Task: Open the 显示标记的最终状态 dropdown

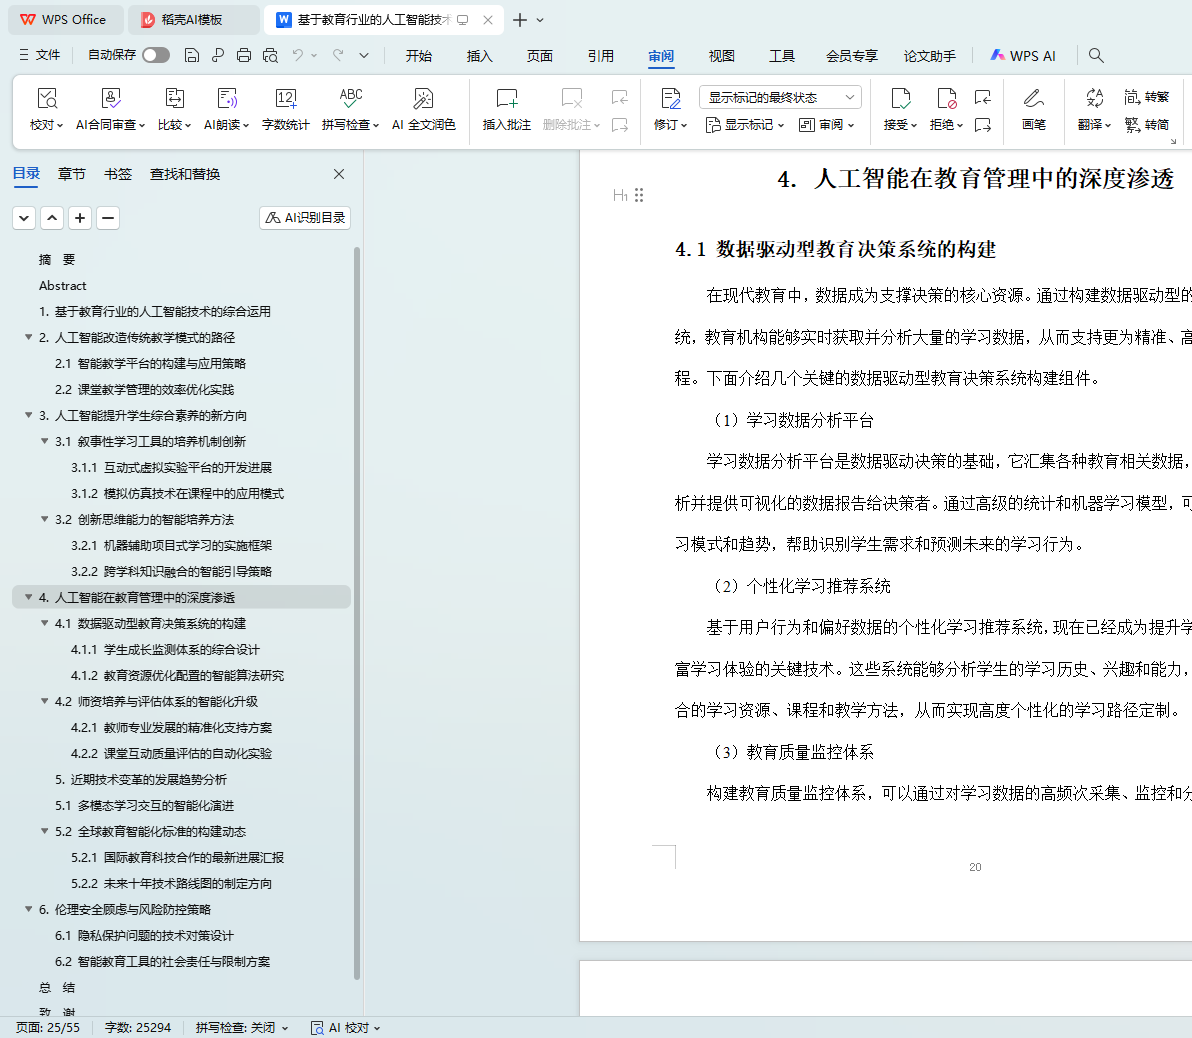Action: pyautogui.click(x=780, y=97)
